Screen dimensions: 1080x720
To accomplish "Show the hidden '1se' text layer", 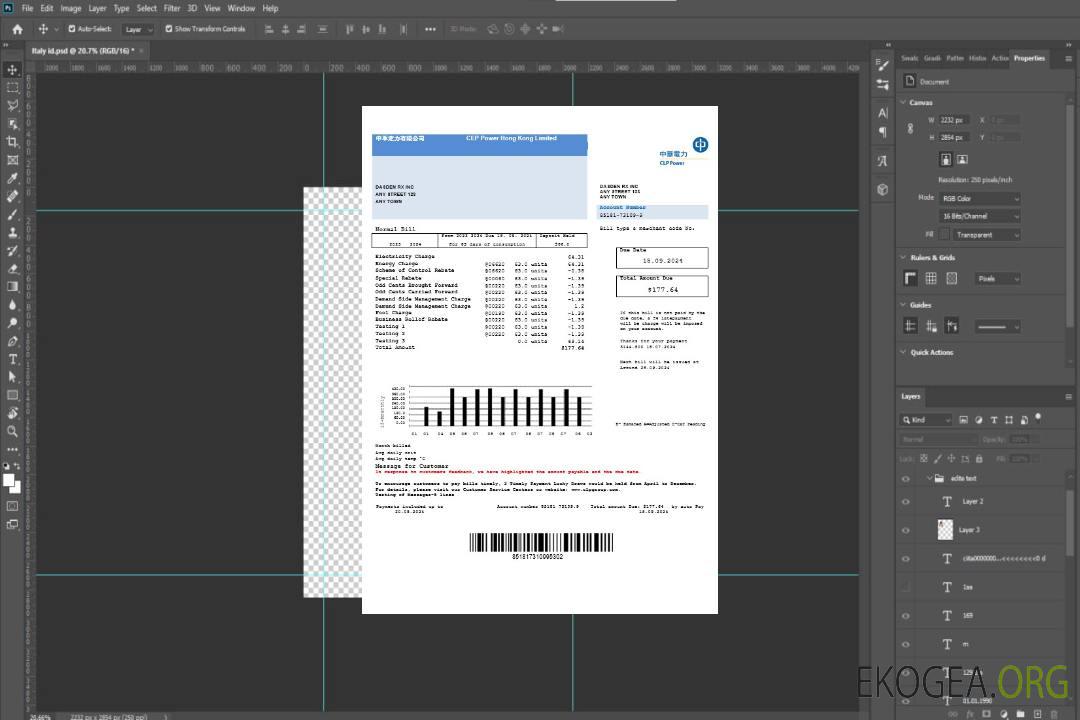I will 906,588.
